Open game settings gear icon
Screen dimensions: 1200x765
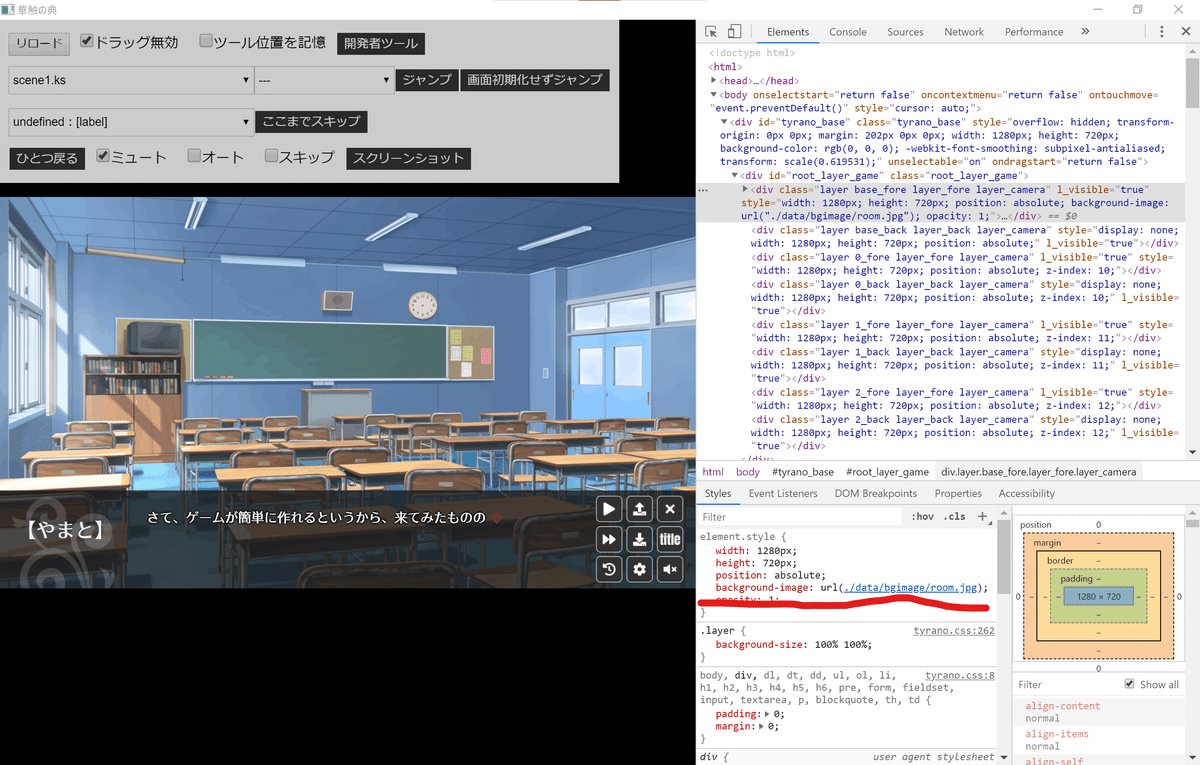coord(640,570)
